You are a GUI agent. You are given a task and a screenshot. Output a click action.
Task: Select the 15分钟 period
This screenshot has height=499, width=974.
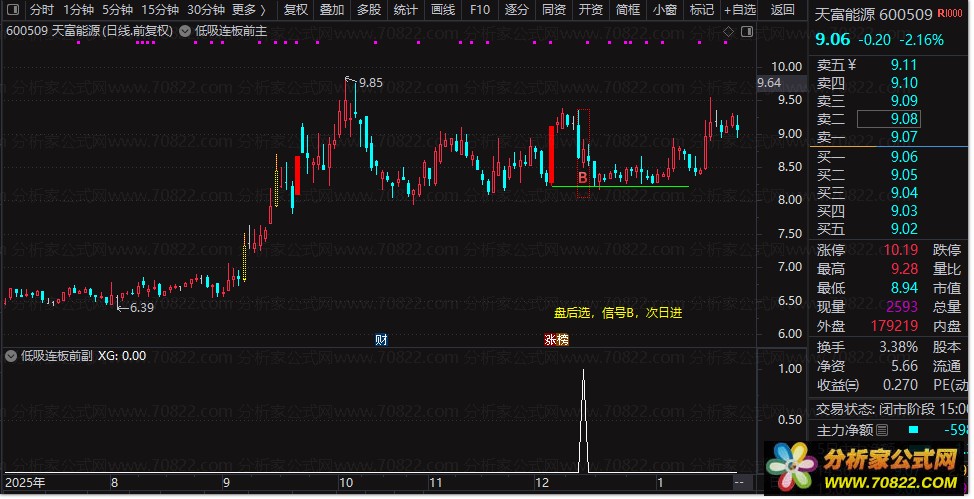(x=160, y=10)
